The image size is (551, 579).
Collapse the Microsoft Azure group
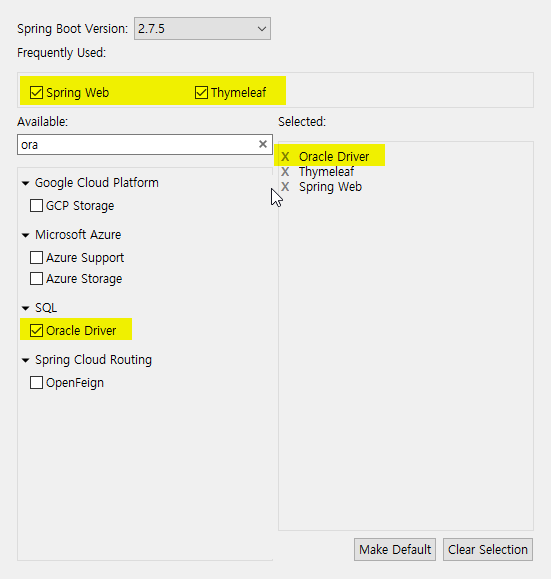coord(25,235)
